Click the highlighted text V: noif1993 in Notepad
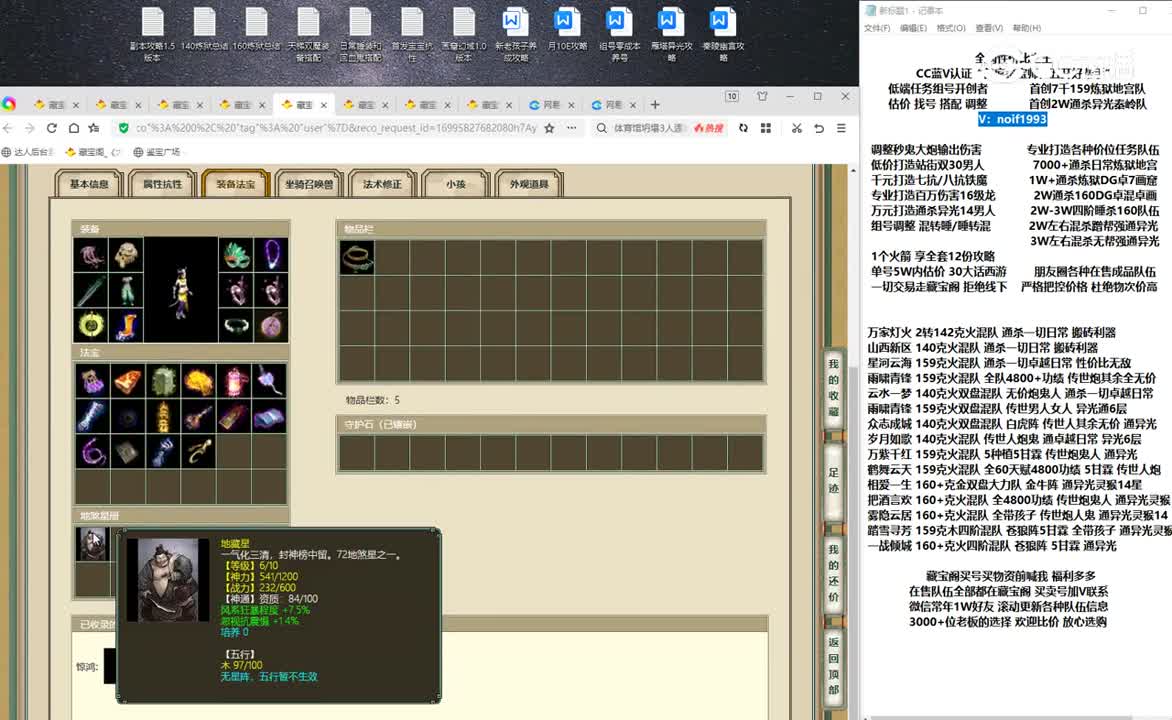Viewport: 1172px width, 720px height. (1012, 119)
